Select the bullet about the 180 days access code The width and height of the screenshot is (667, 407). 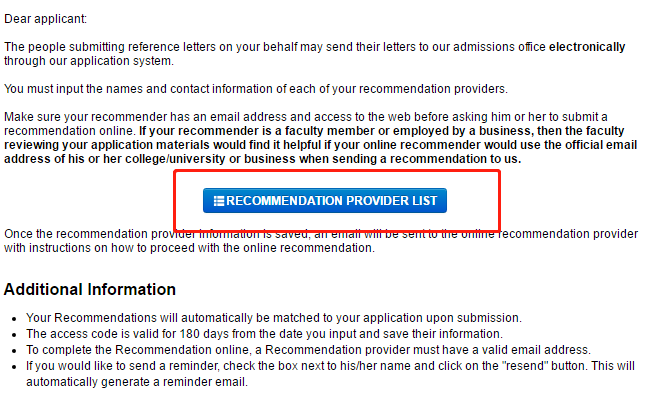click(264, 334)
